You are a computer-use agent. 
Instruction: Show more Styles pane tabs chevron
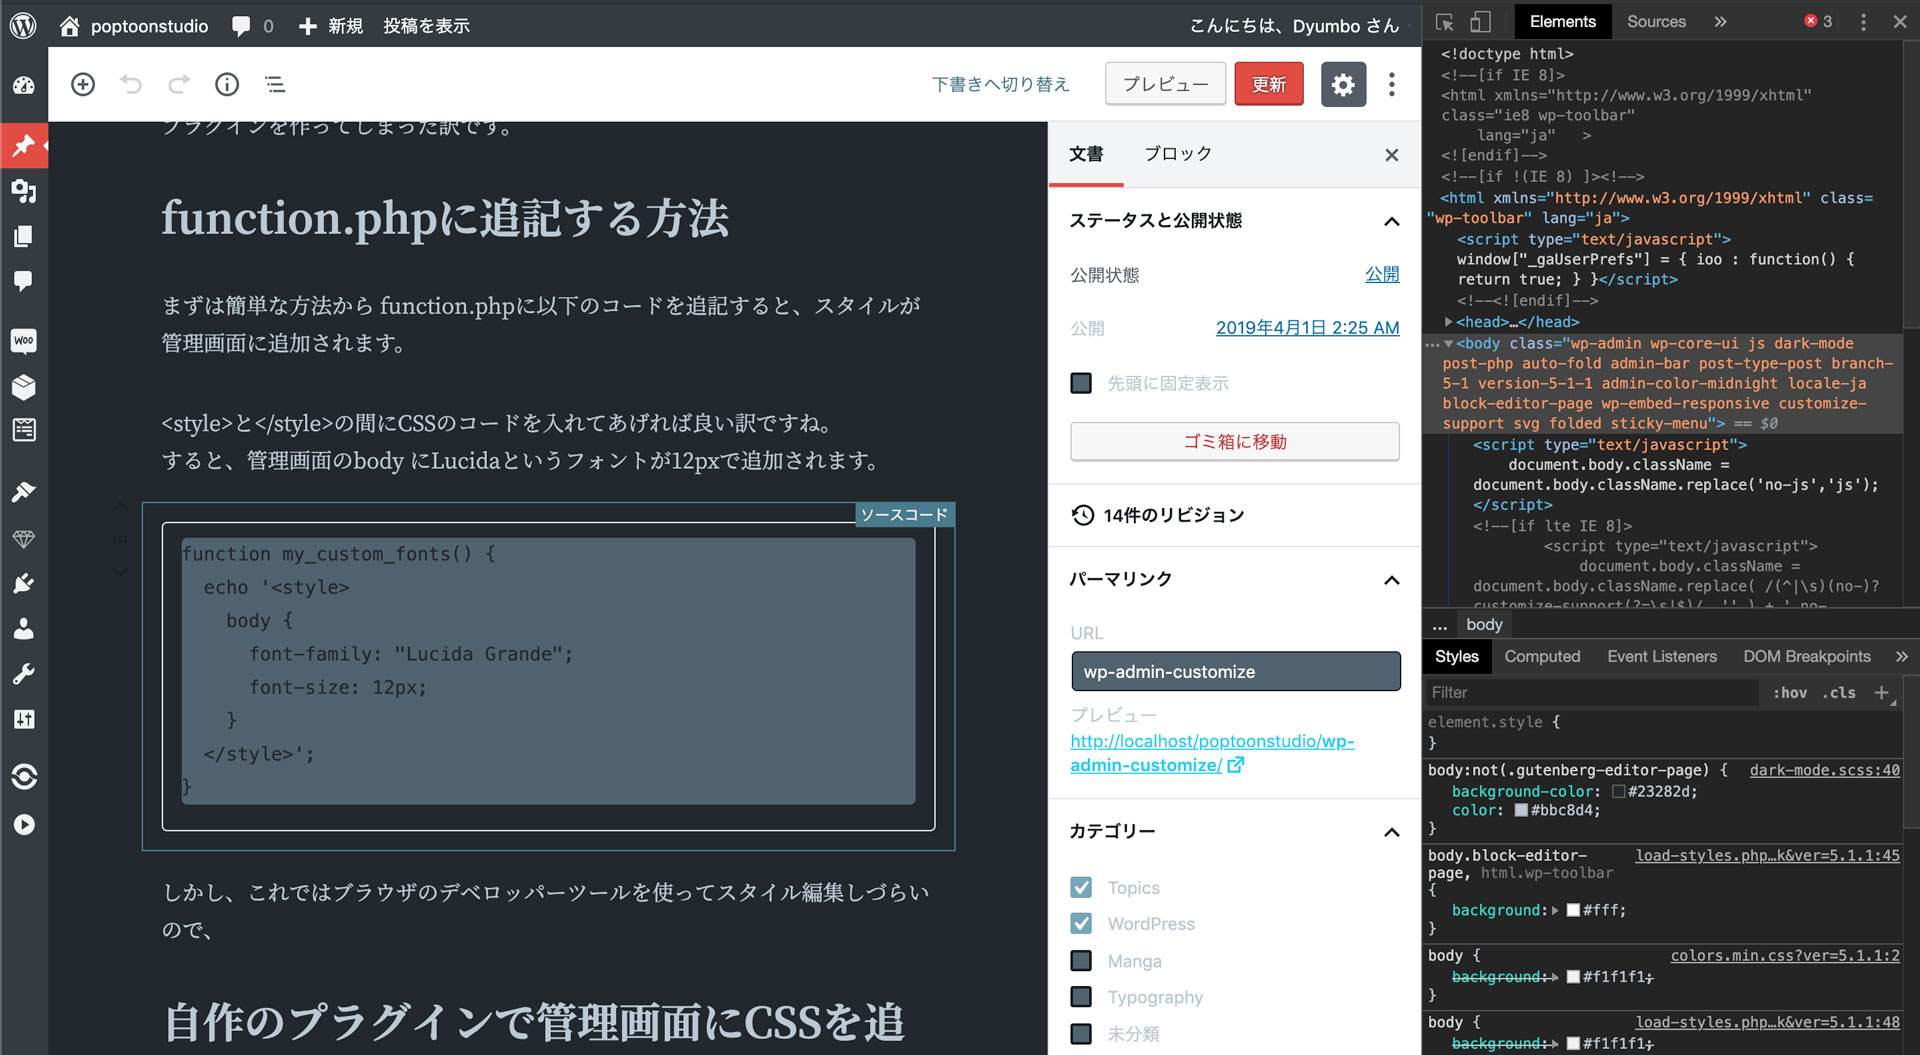tap(1901, 656)
